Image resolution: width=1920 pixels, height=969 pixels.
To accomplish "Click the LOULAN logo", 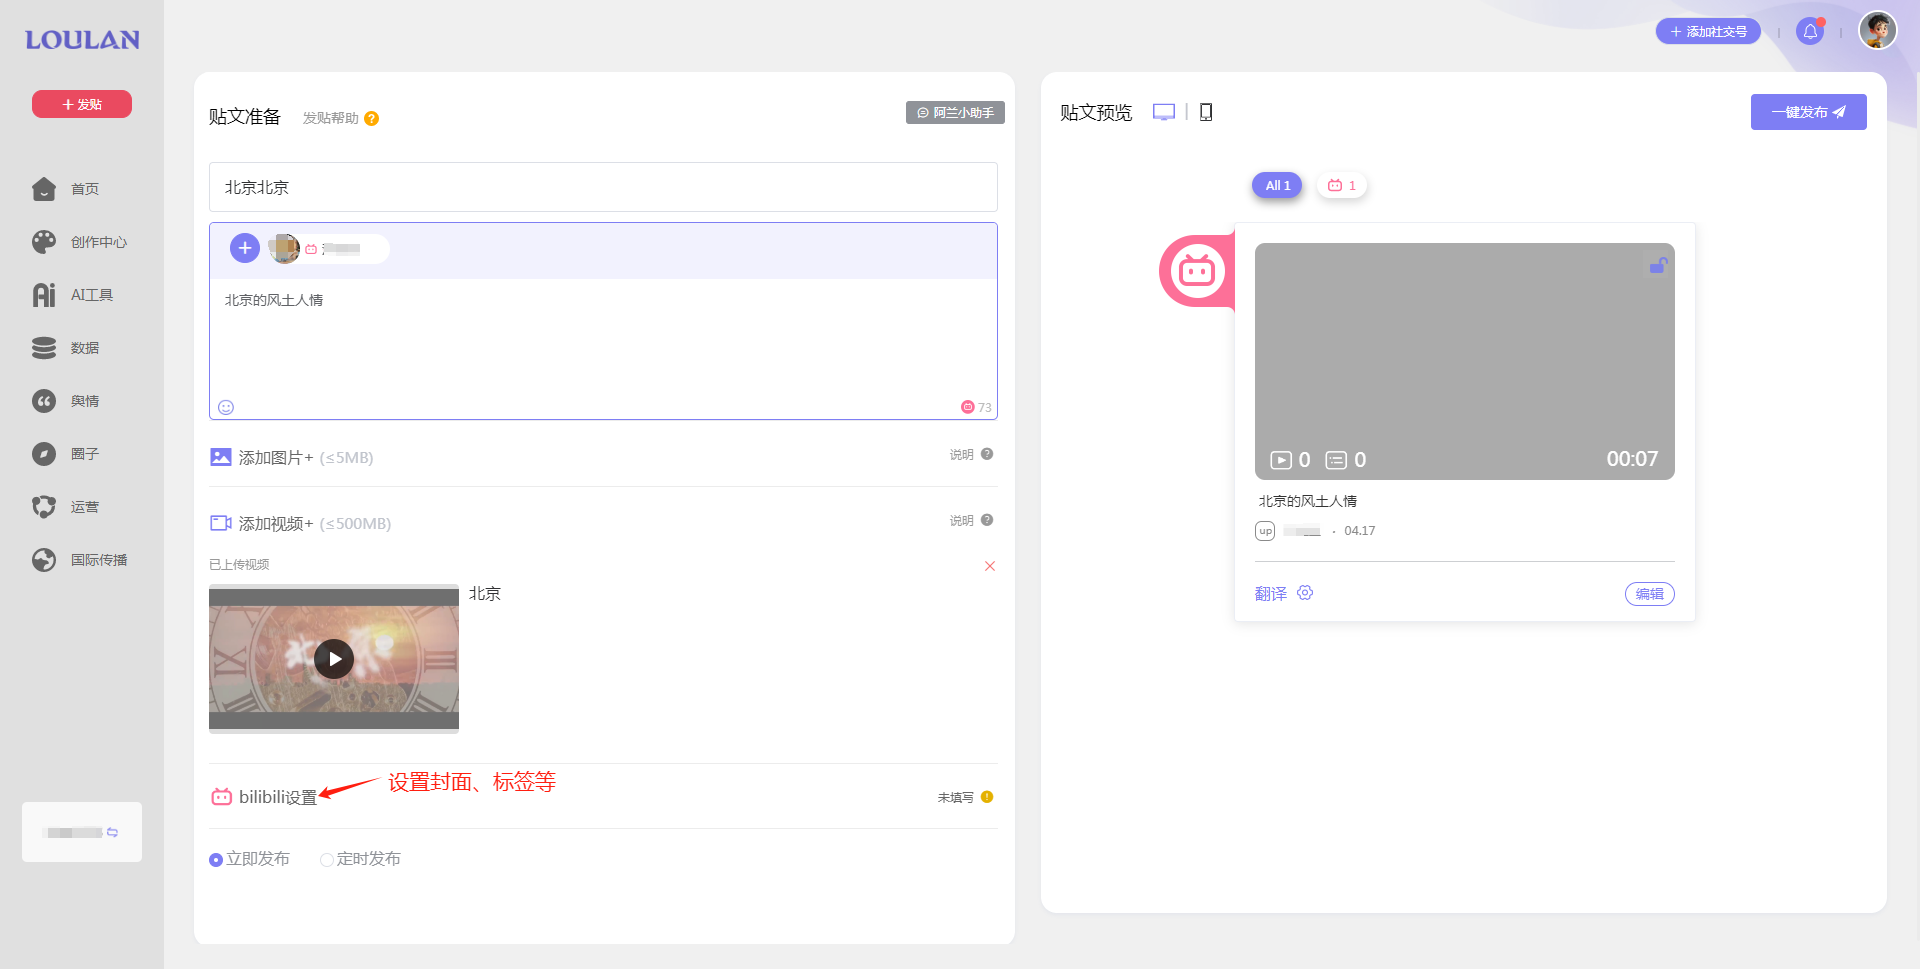I will [82, 40].
